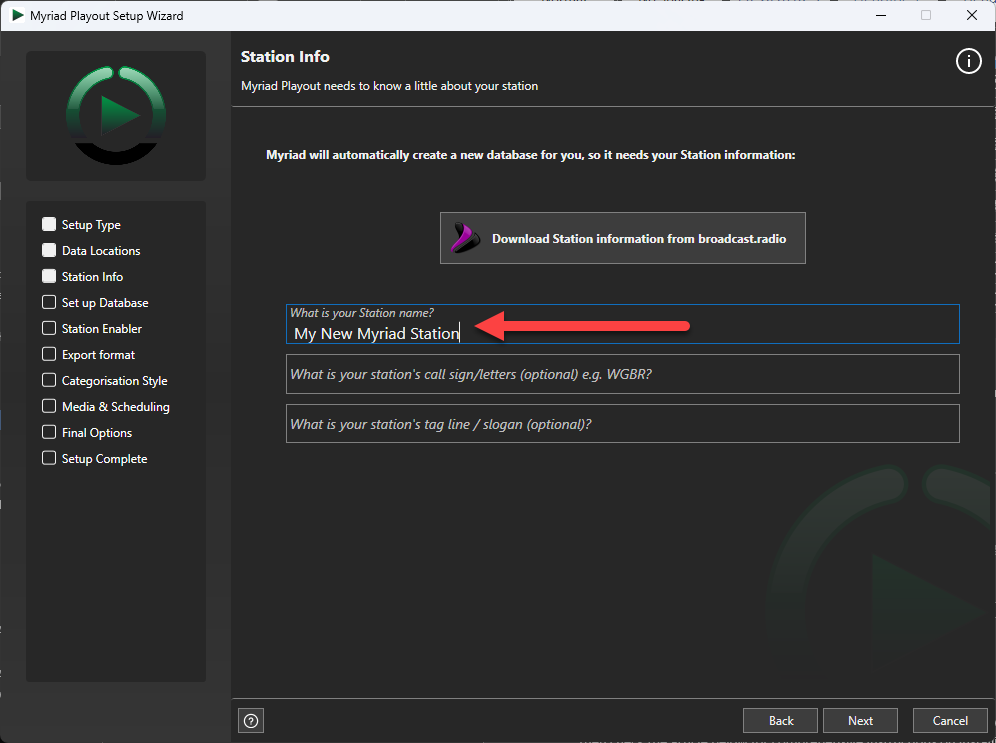Viewport: 996px width, 743px height.
Task: Select the 'Setup Complete' step label
Action: pos(104,459)
